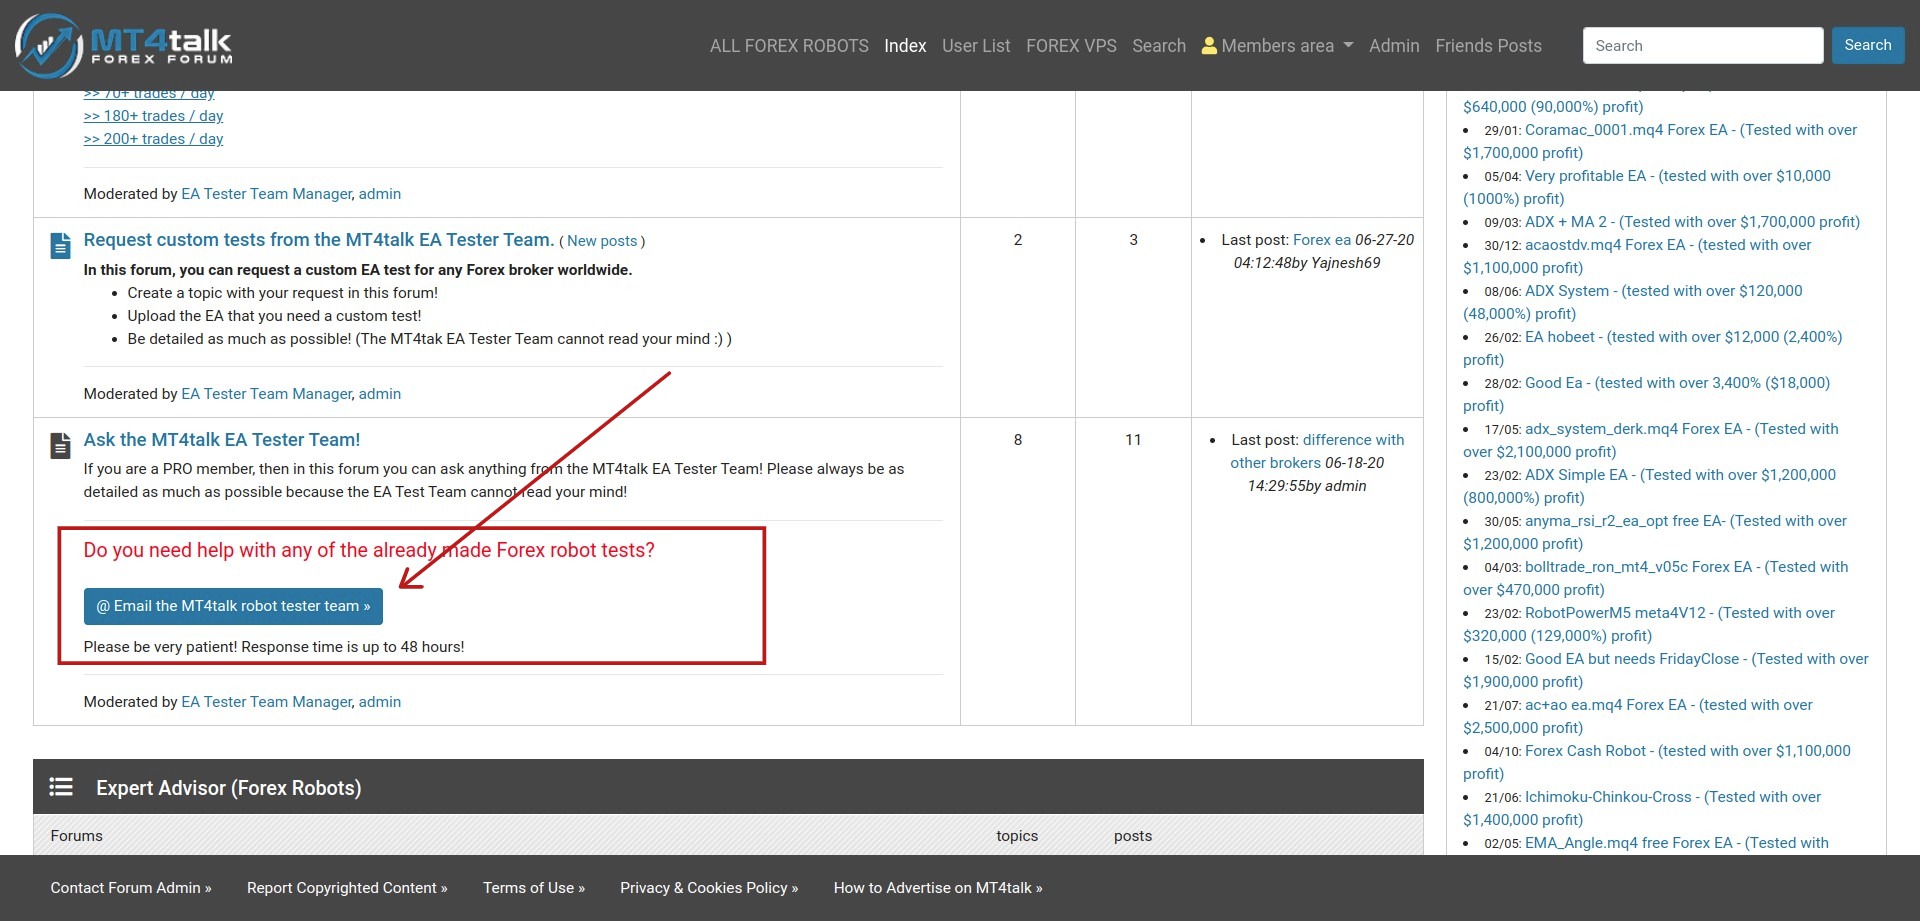The height and width of the screenshot is (921, 1920).
Task: Open last post difference with other brokers
Action: (1317, 451)
